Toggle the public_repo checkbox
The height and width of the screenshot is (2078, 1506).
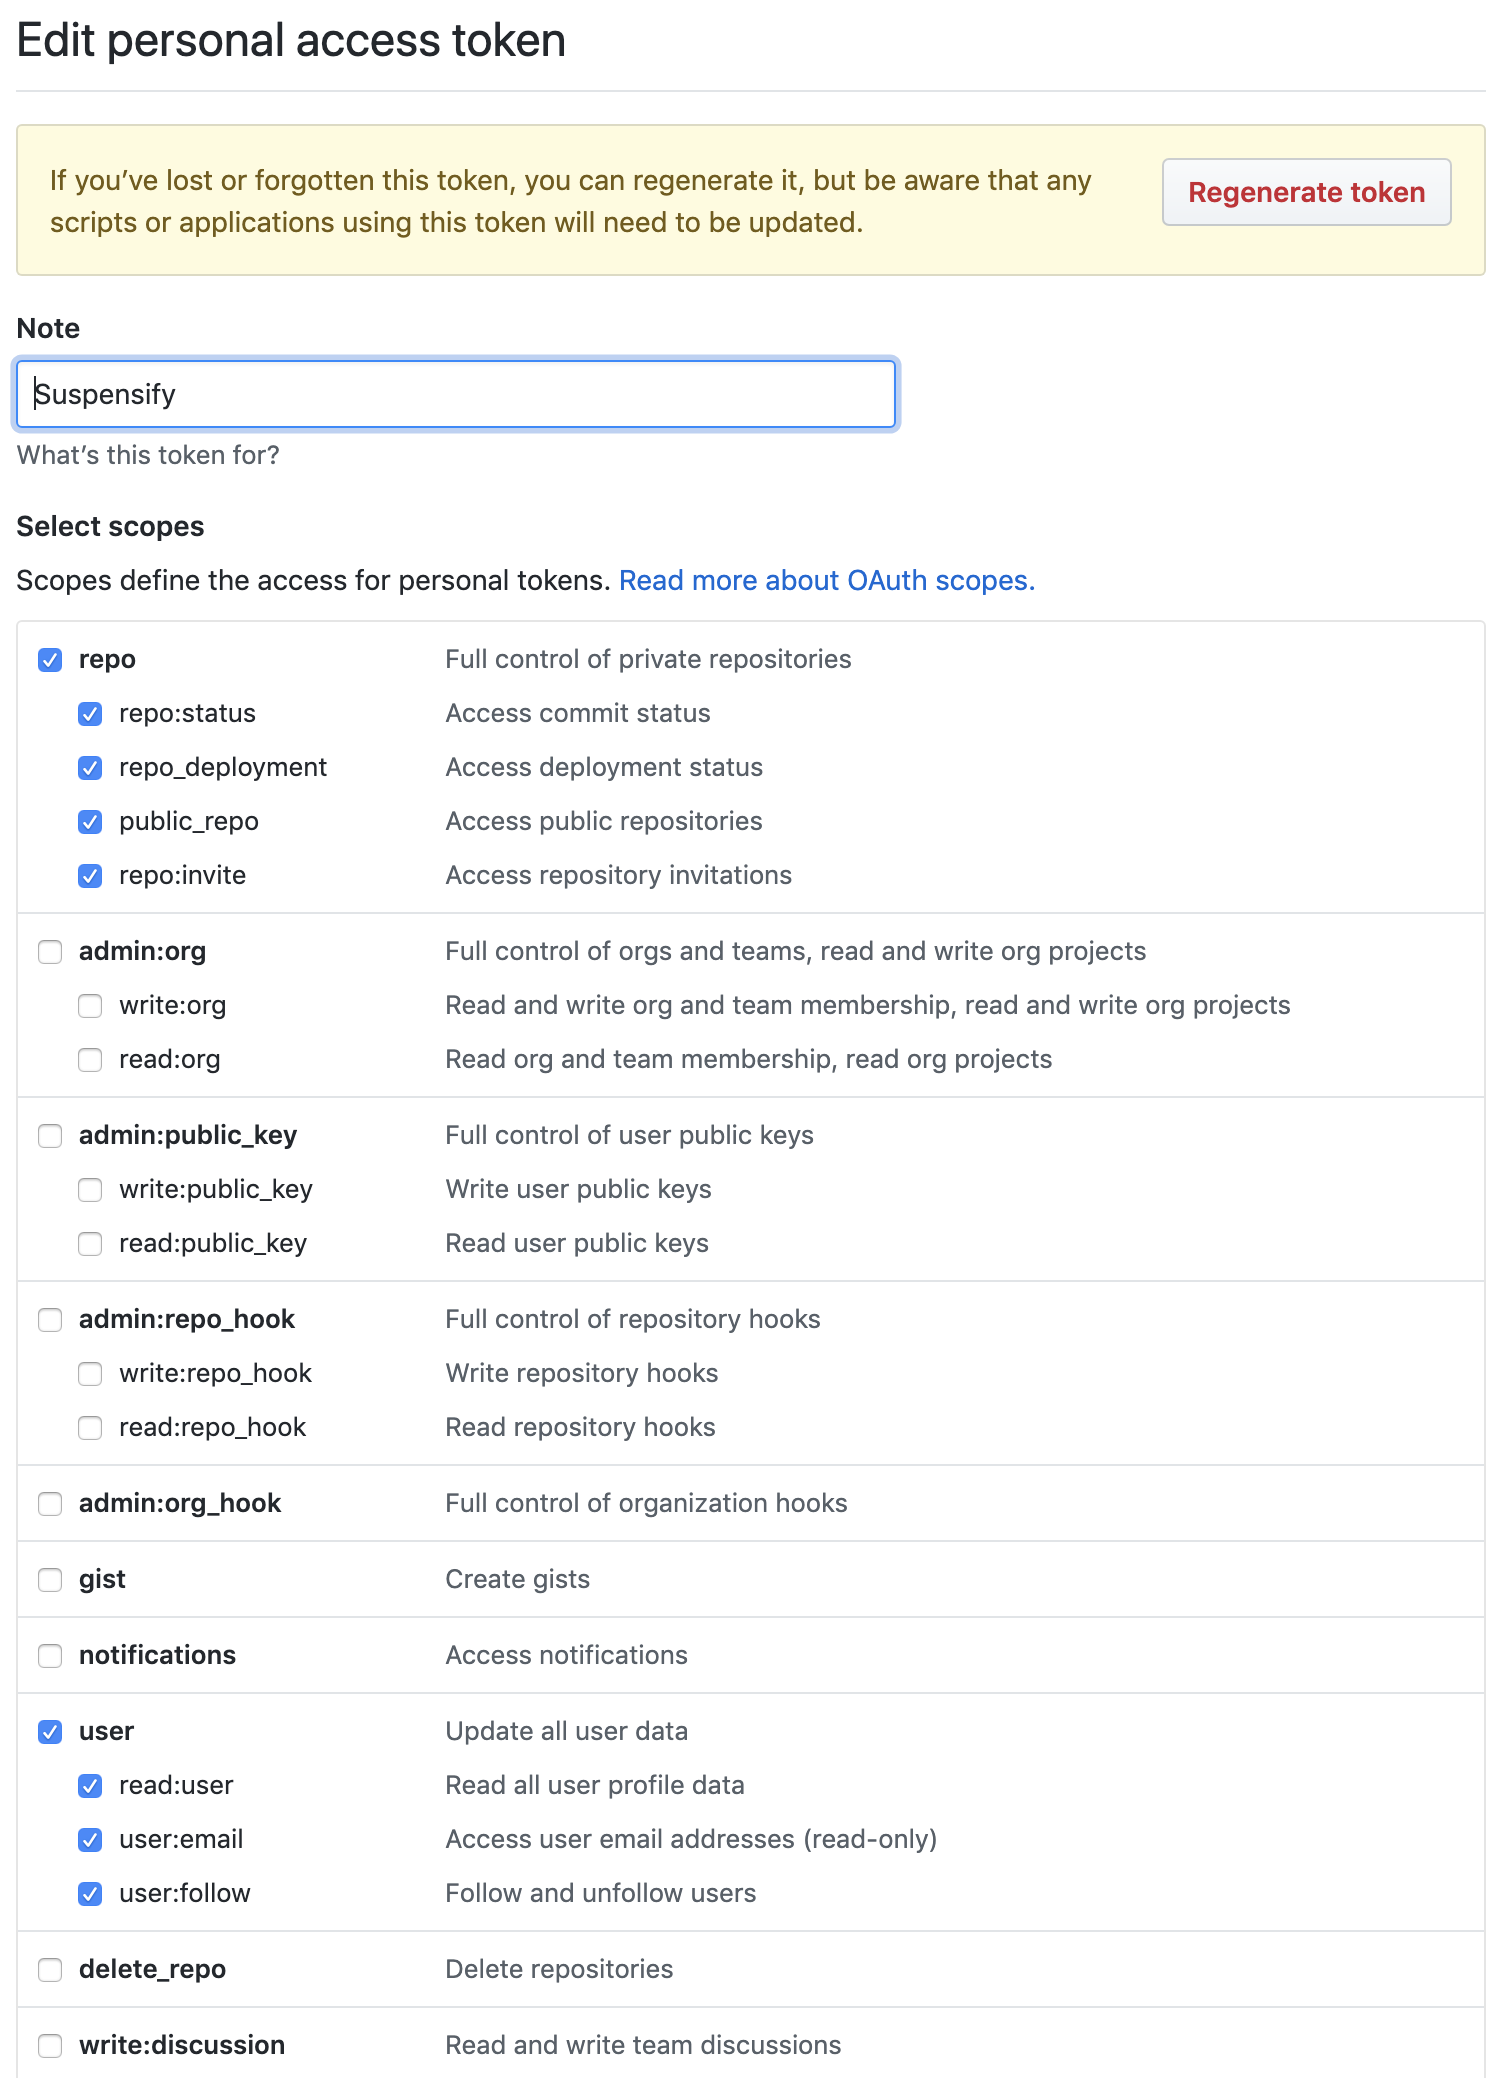90,822
